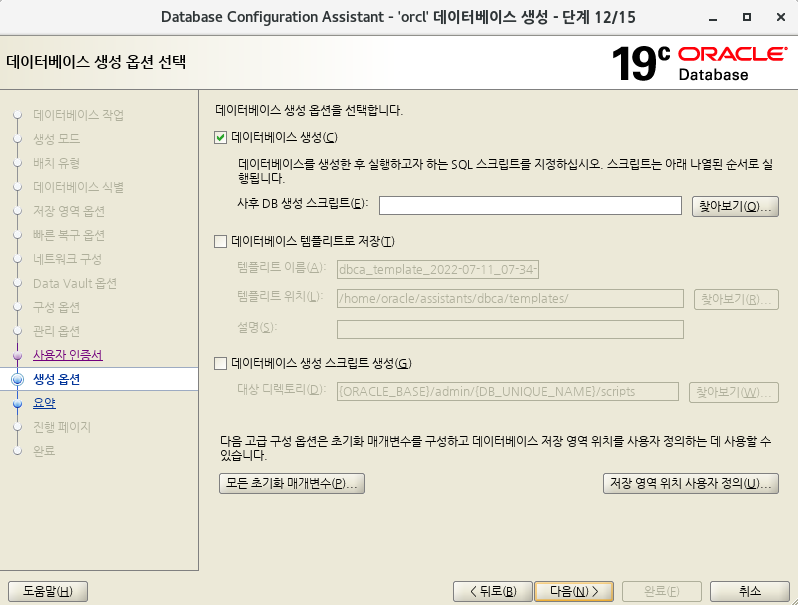The image size is (798, 605).
Task: Click disabled 찾아보기(R) browse button
Action: [736, 299]
